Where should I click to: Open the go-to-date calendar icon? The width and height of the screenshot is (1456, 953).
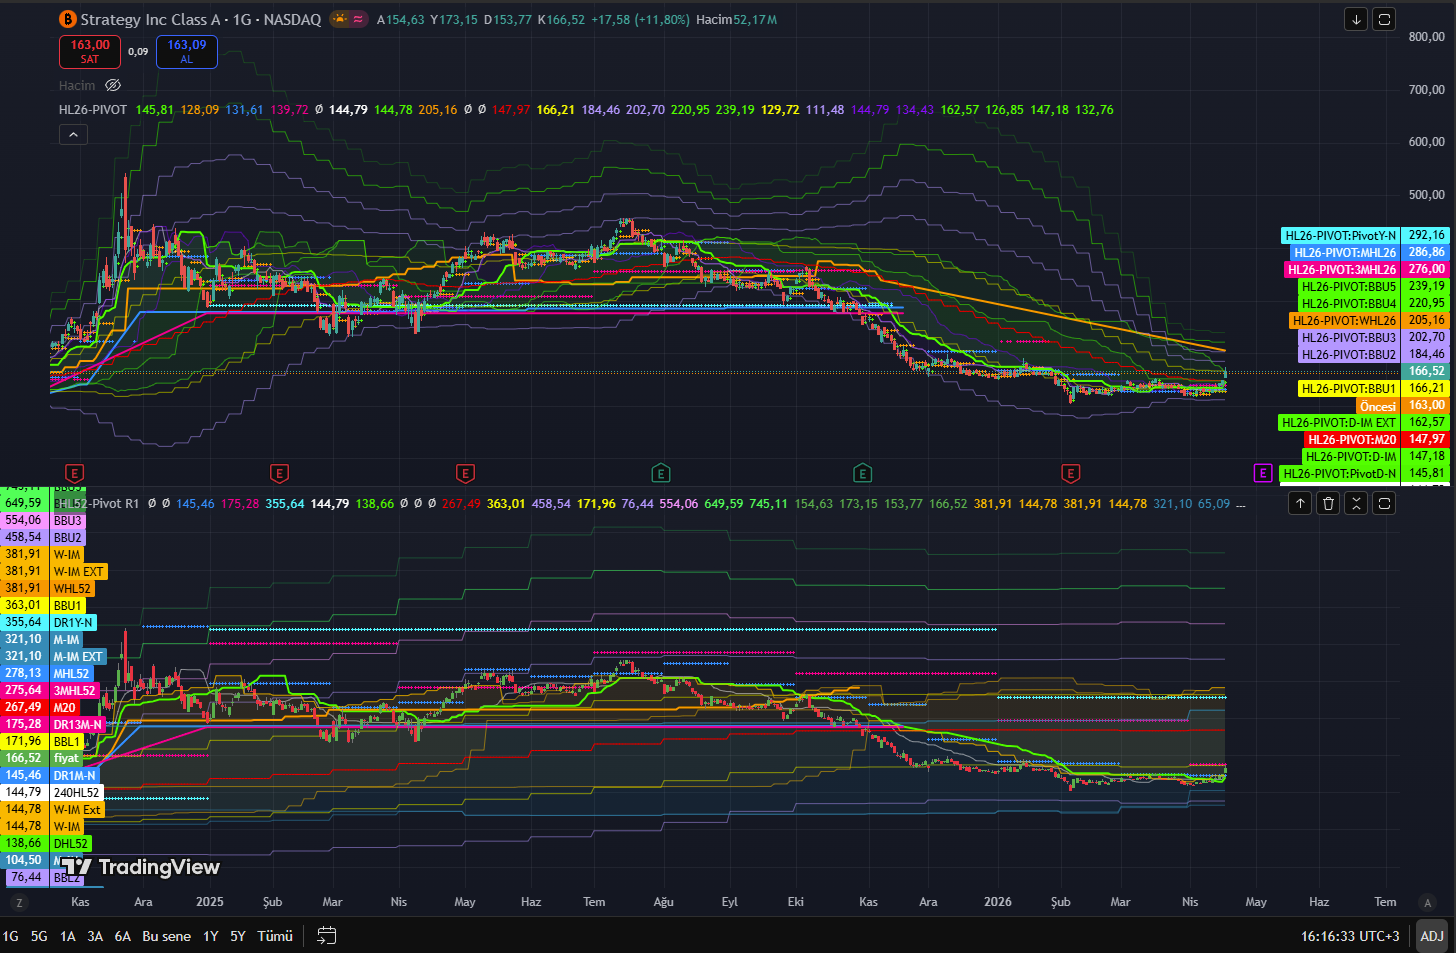[x=326, y=936]
